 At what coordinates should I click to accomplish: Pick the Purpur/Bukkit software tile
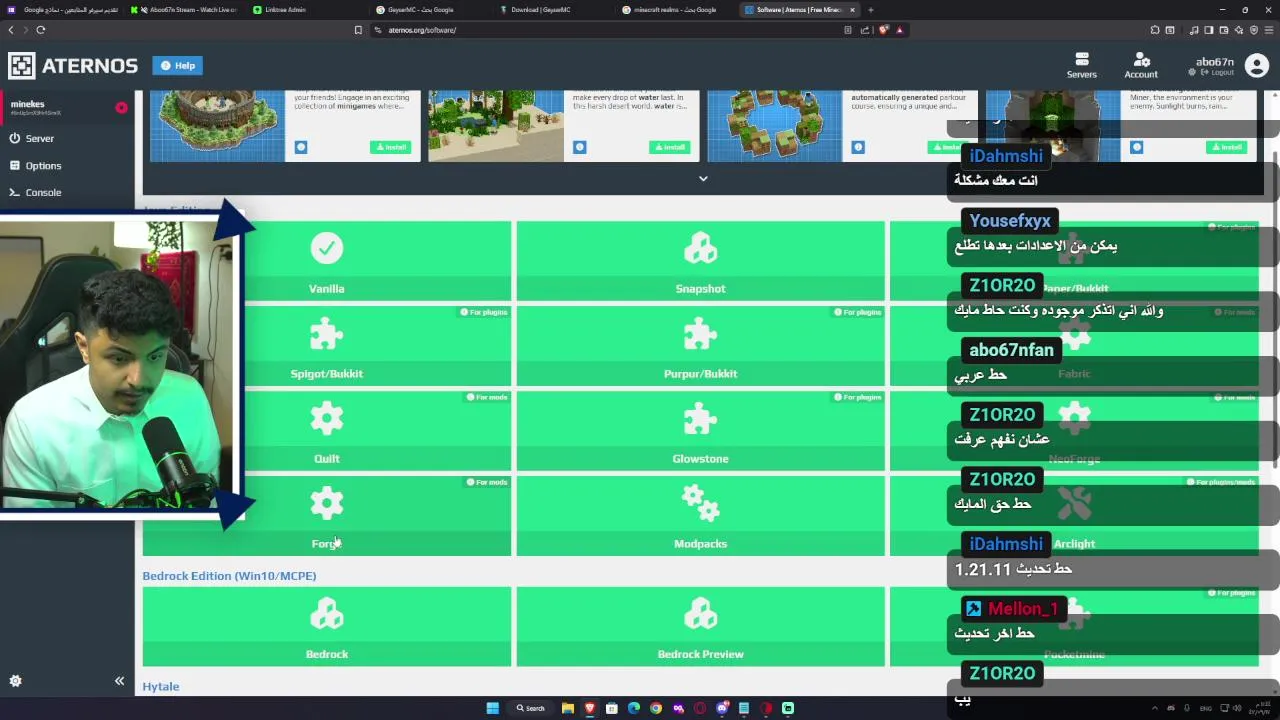click(x=700, y=345)
